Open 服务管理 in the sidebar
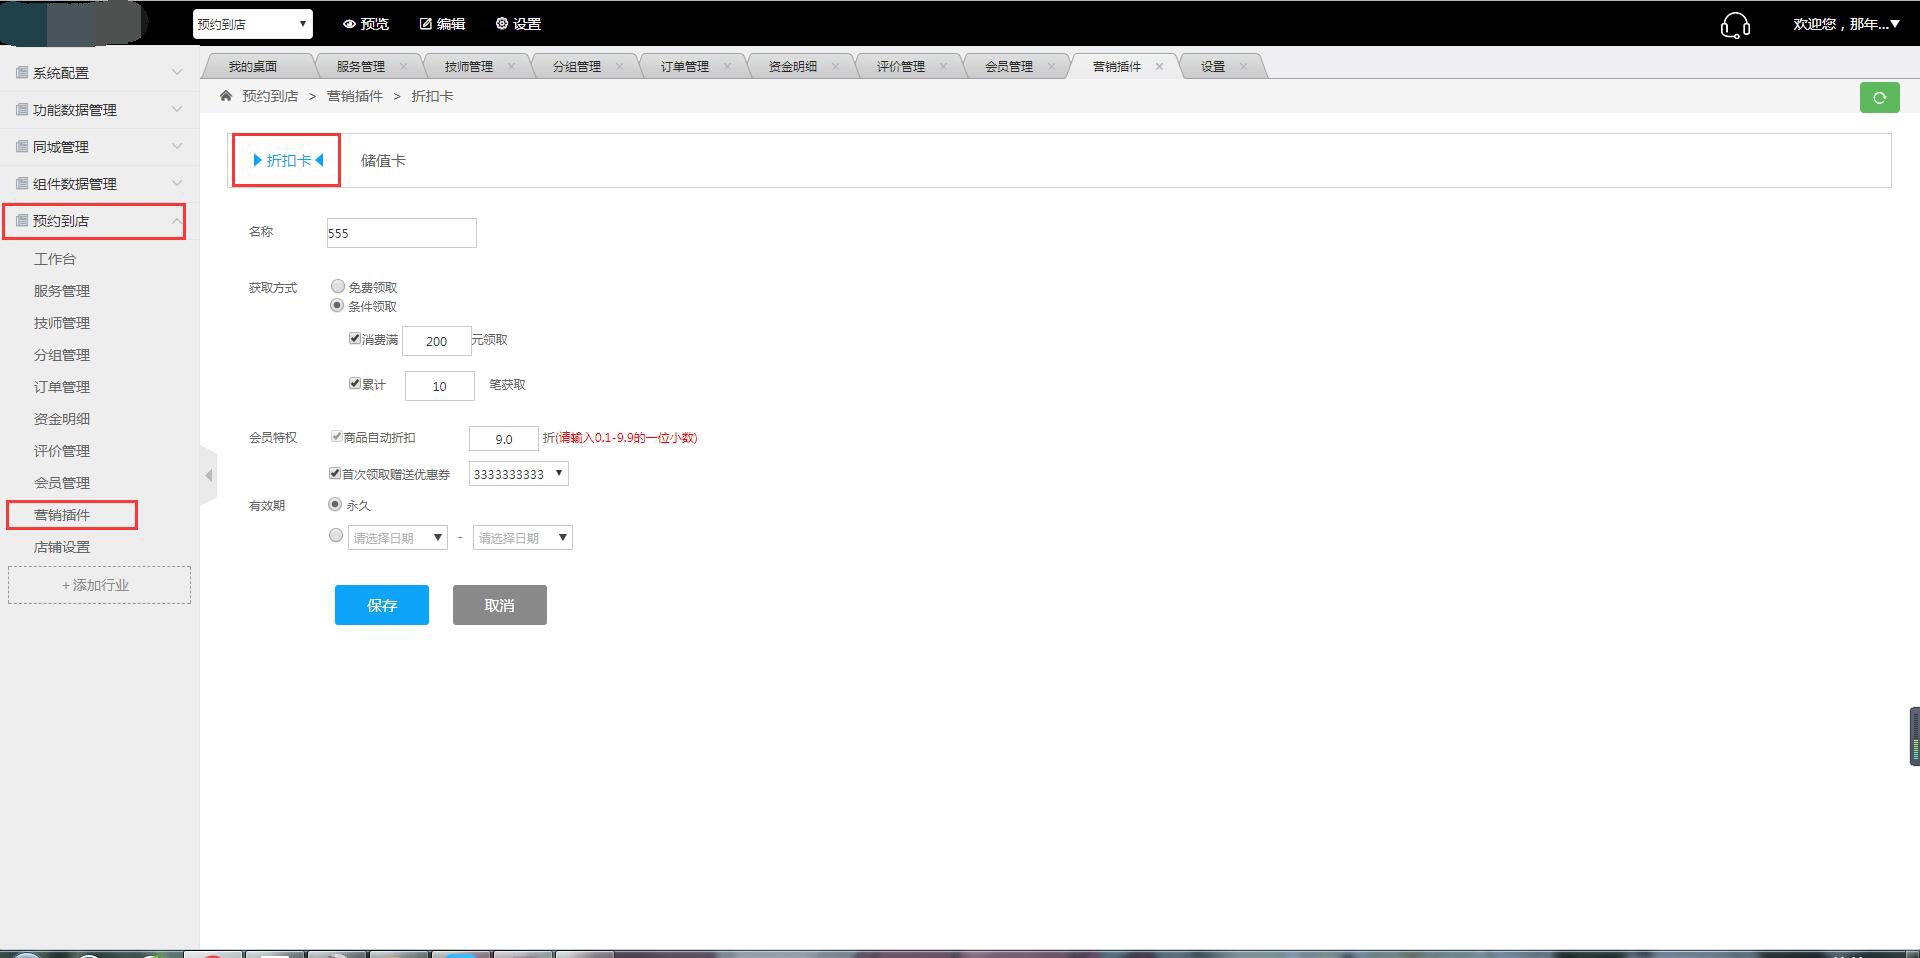Image resolution: width=1920 pixels, height=958 pixels. point(62,291)
